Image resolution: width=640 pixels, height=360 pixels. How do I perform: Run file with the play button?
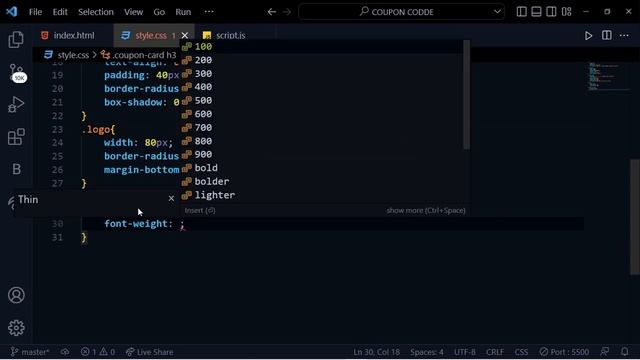588,36
